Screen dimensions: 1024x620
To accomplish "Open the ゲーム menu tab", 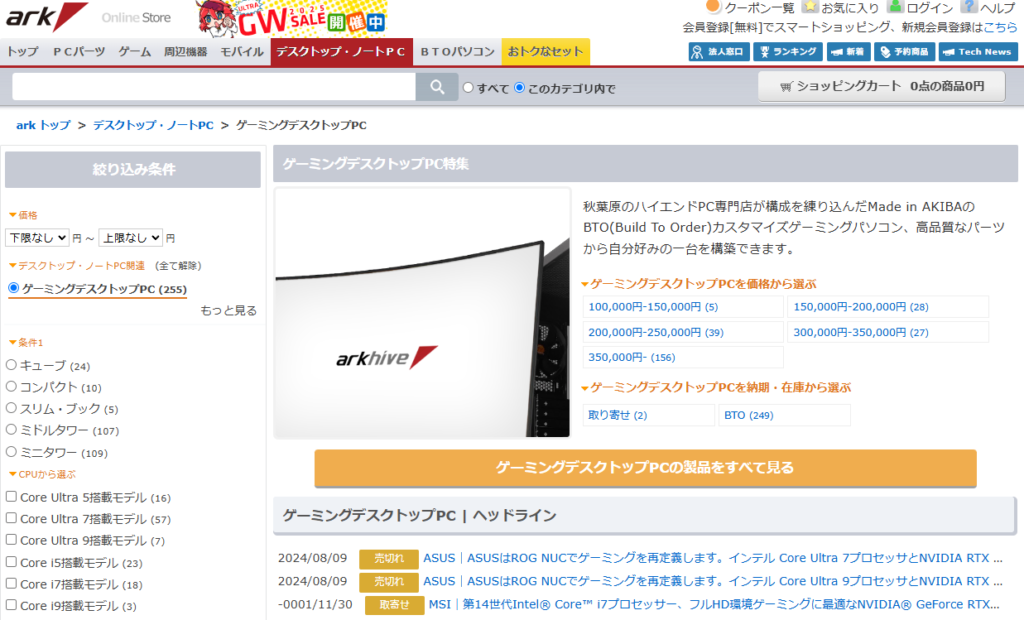I will coord(135,52).
